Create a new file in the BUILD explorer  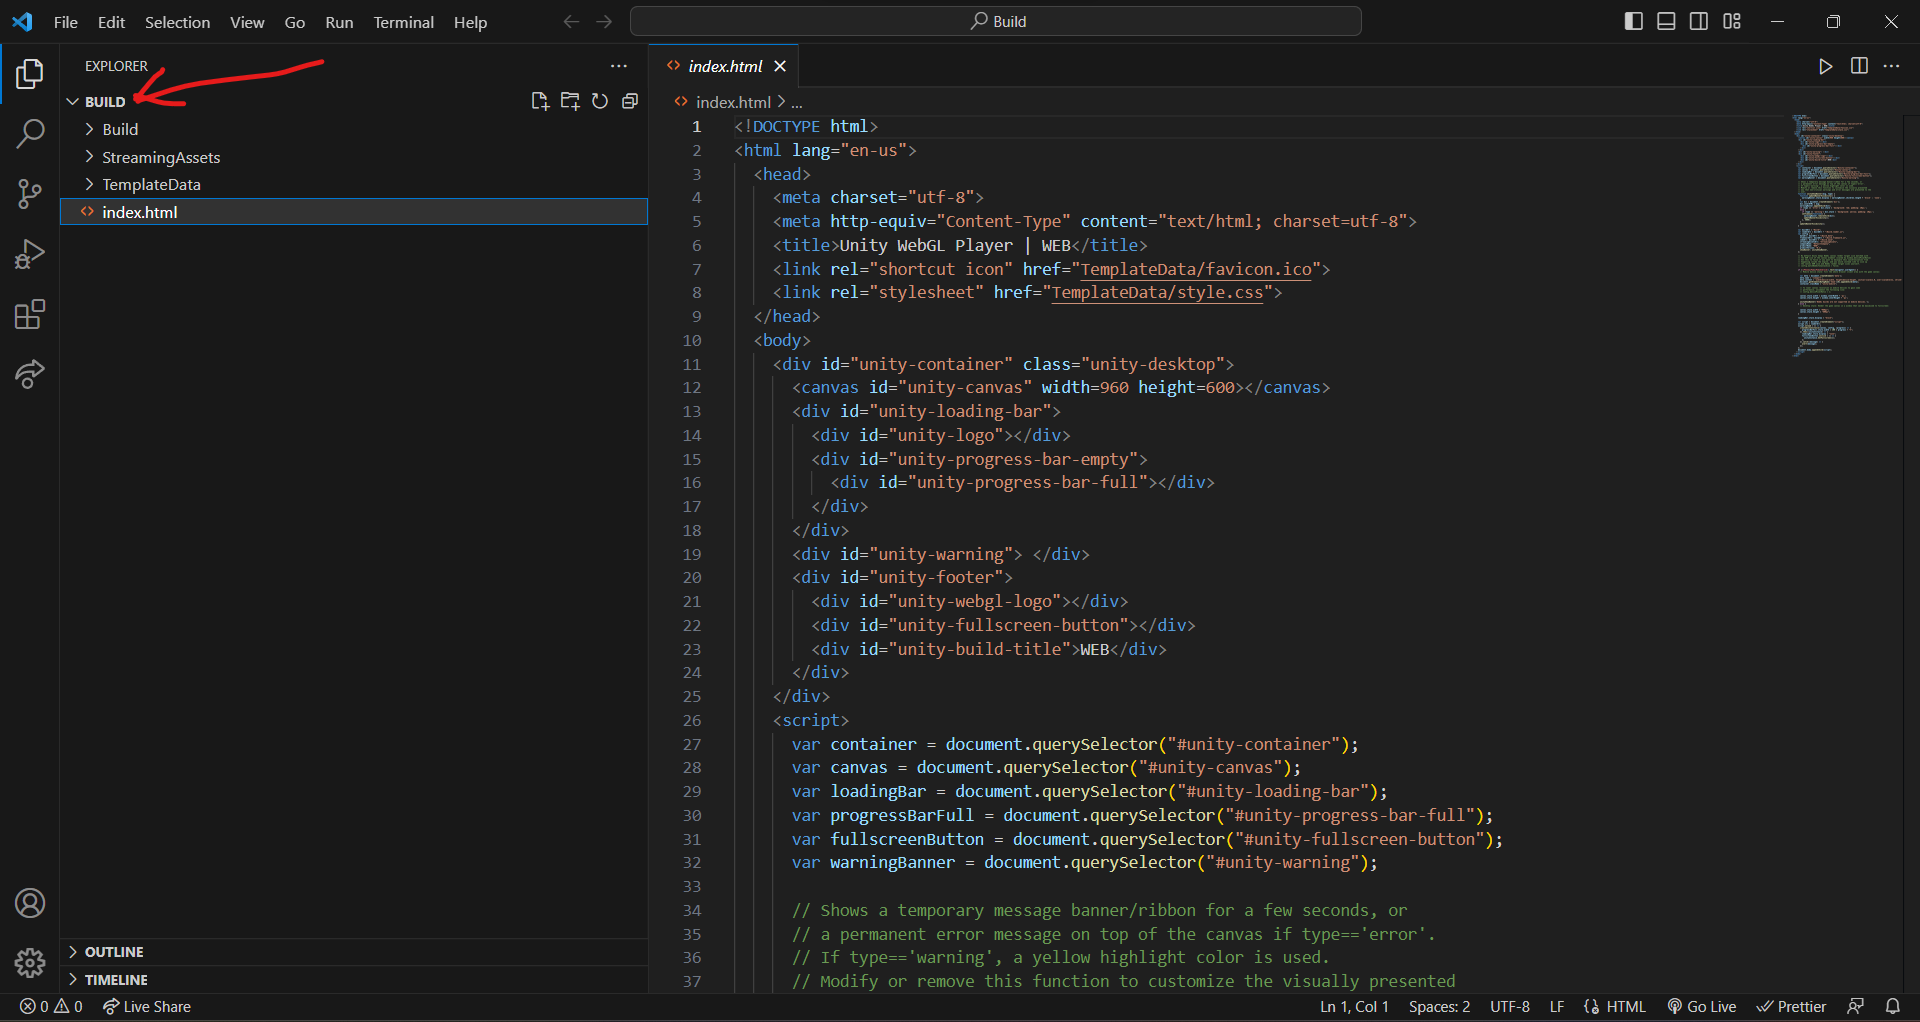(539, 101)
